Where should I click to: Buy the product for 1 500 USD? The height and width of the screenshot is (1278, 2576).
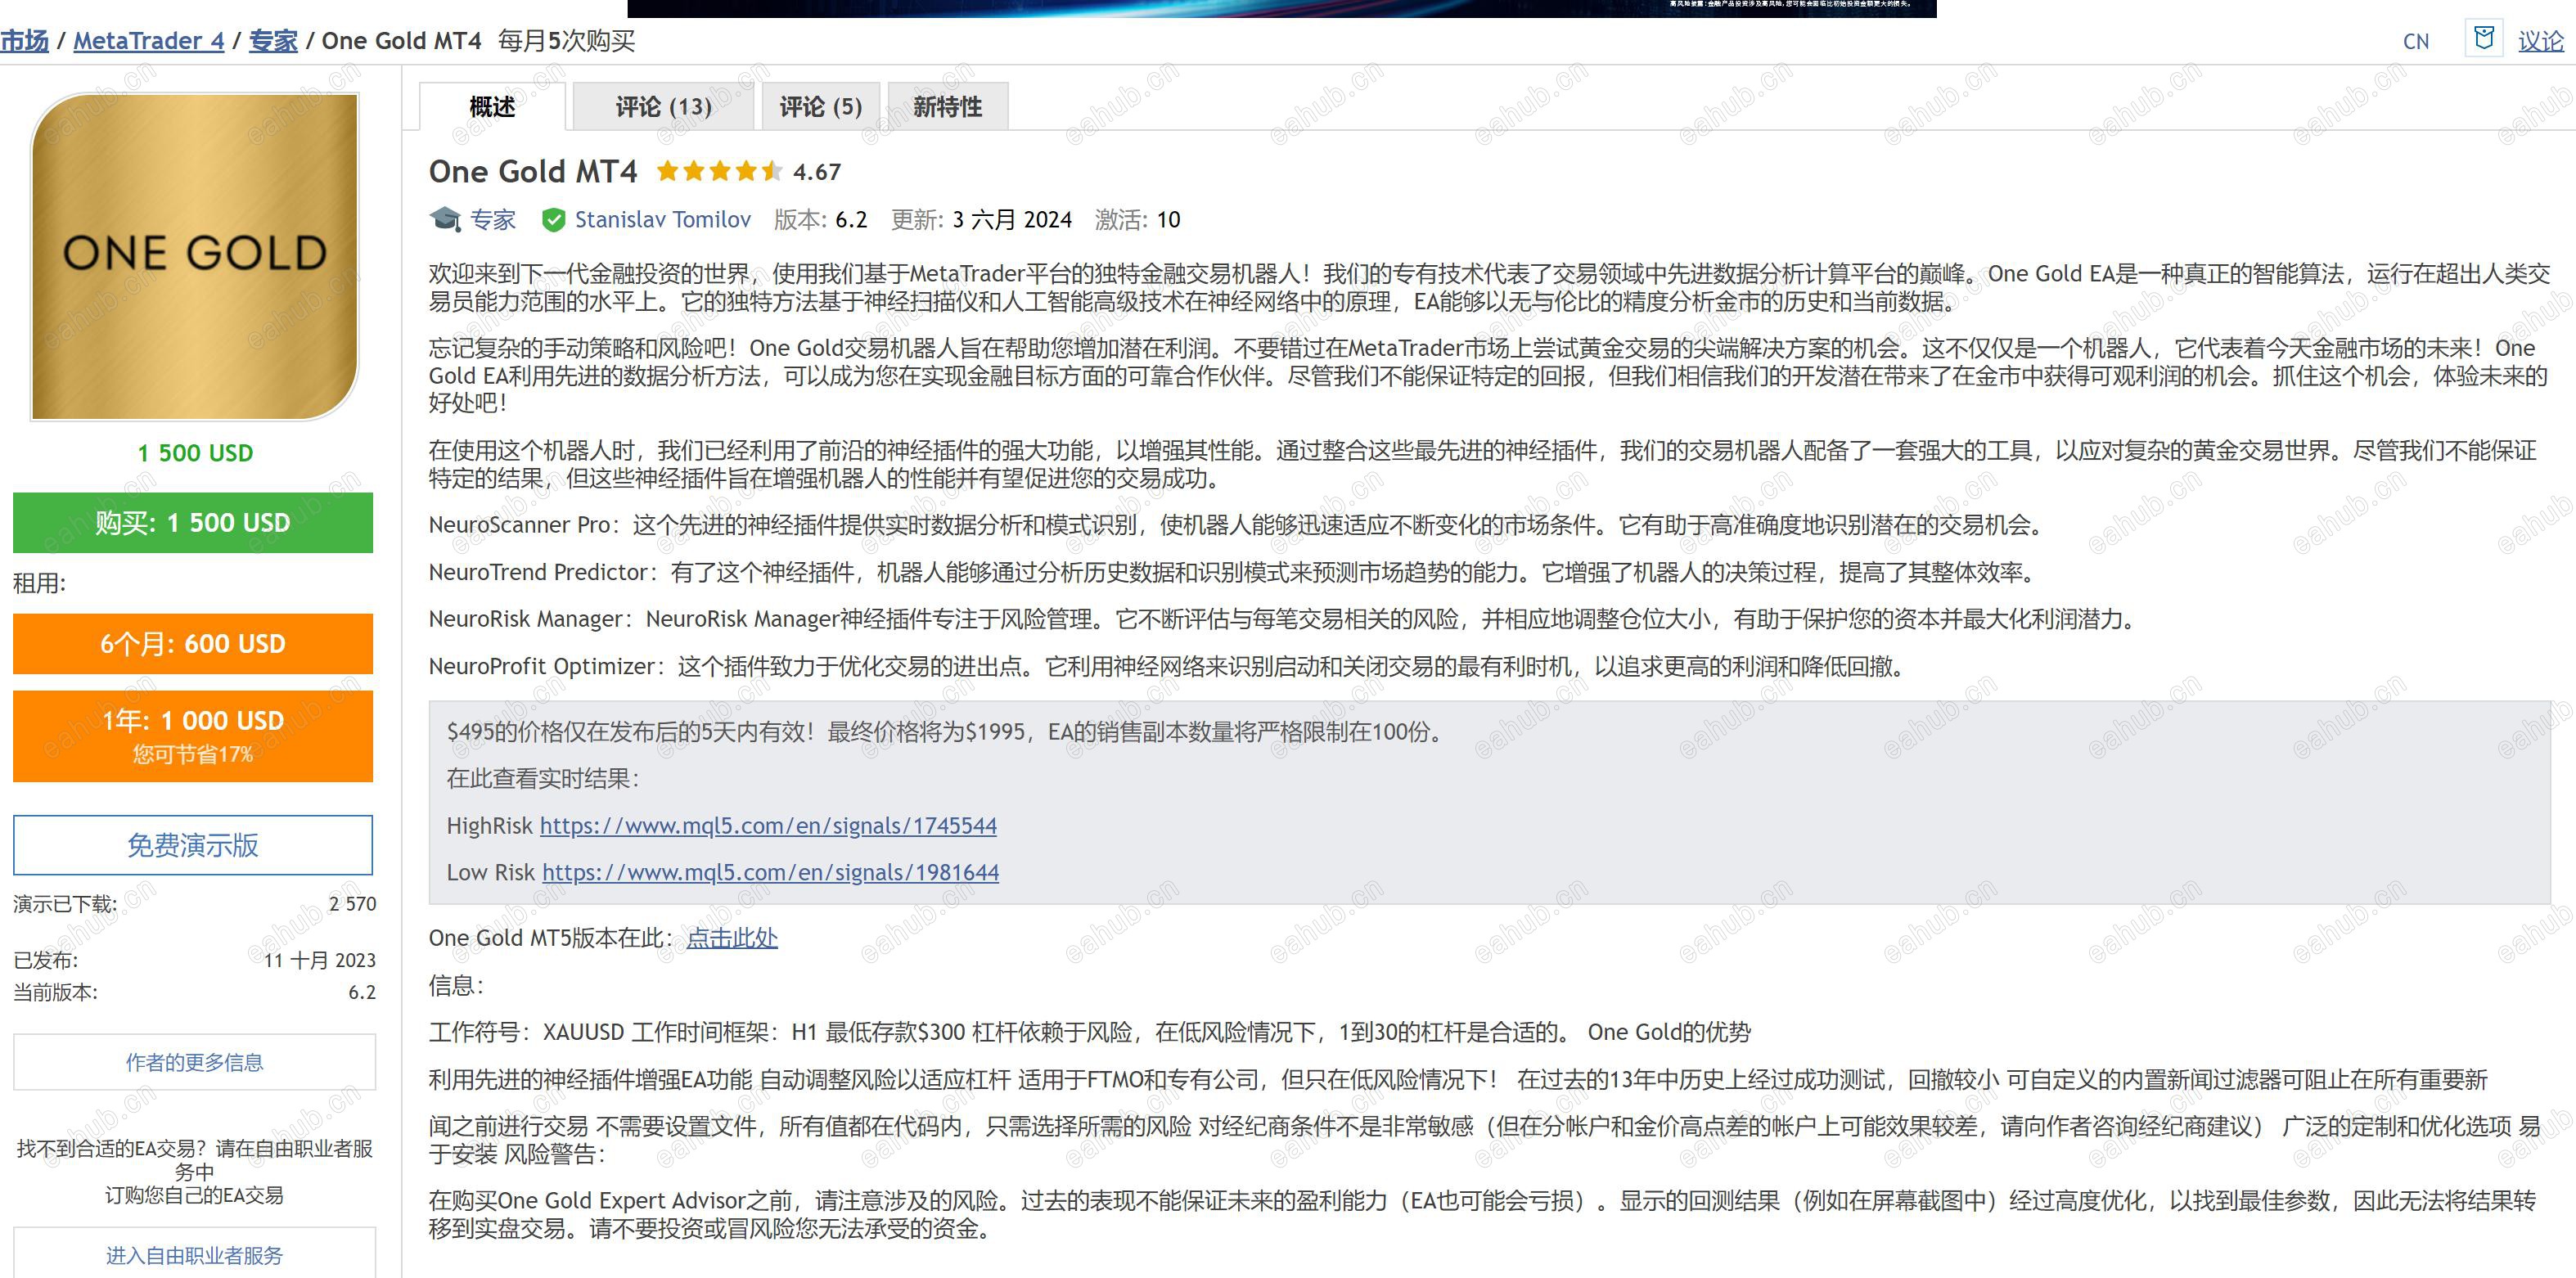coord(193,522)
